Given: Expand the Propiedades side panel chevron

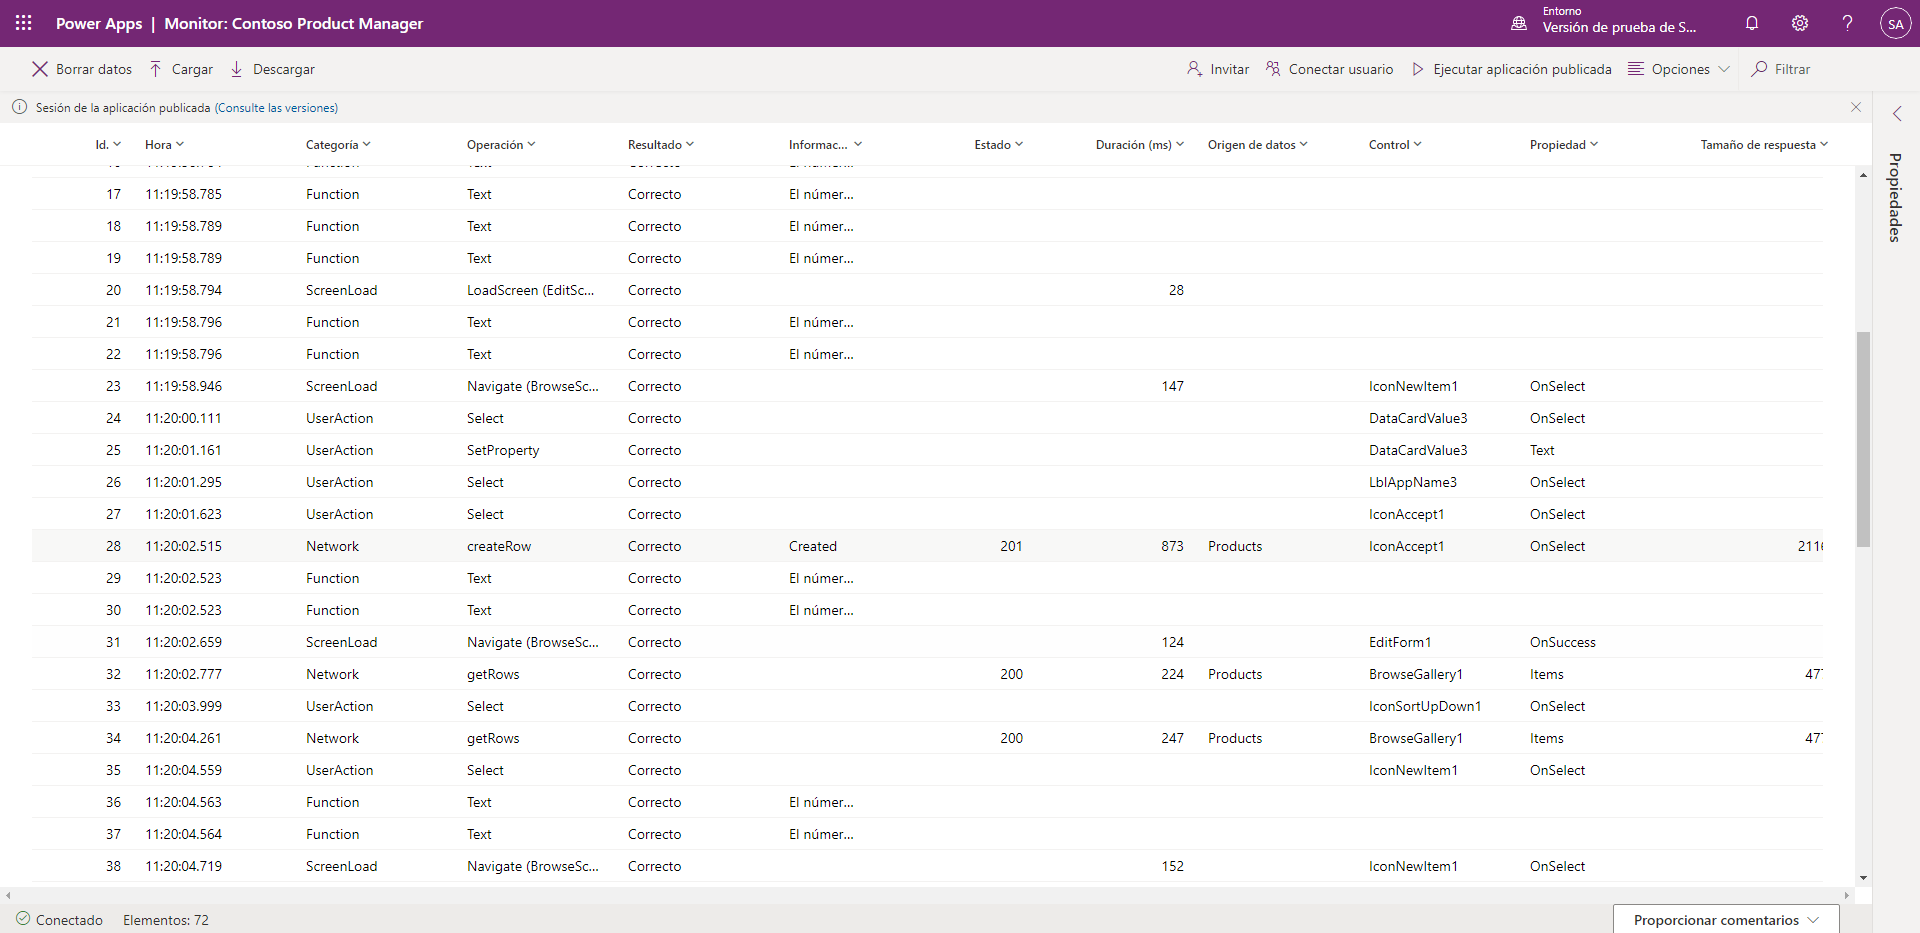Looking at the screenshot, I should (x=1897, y=114).
